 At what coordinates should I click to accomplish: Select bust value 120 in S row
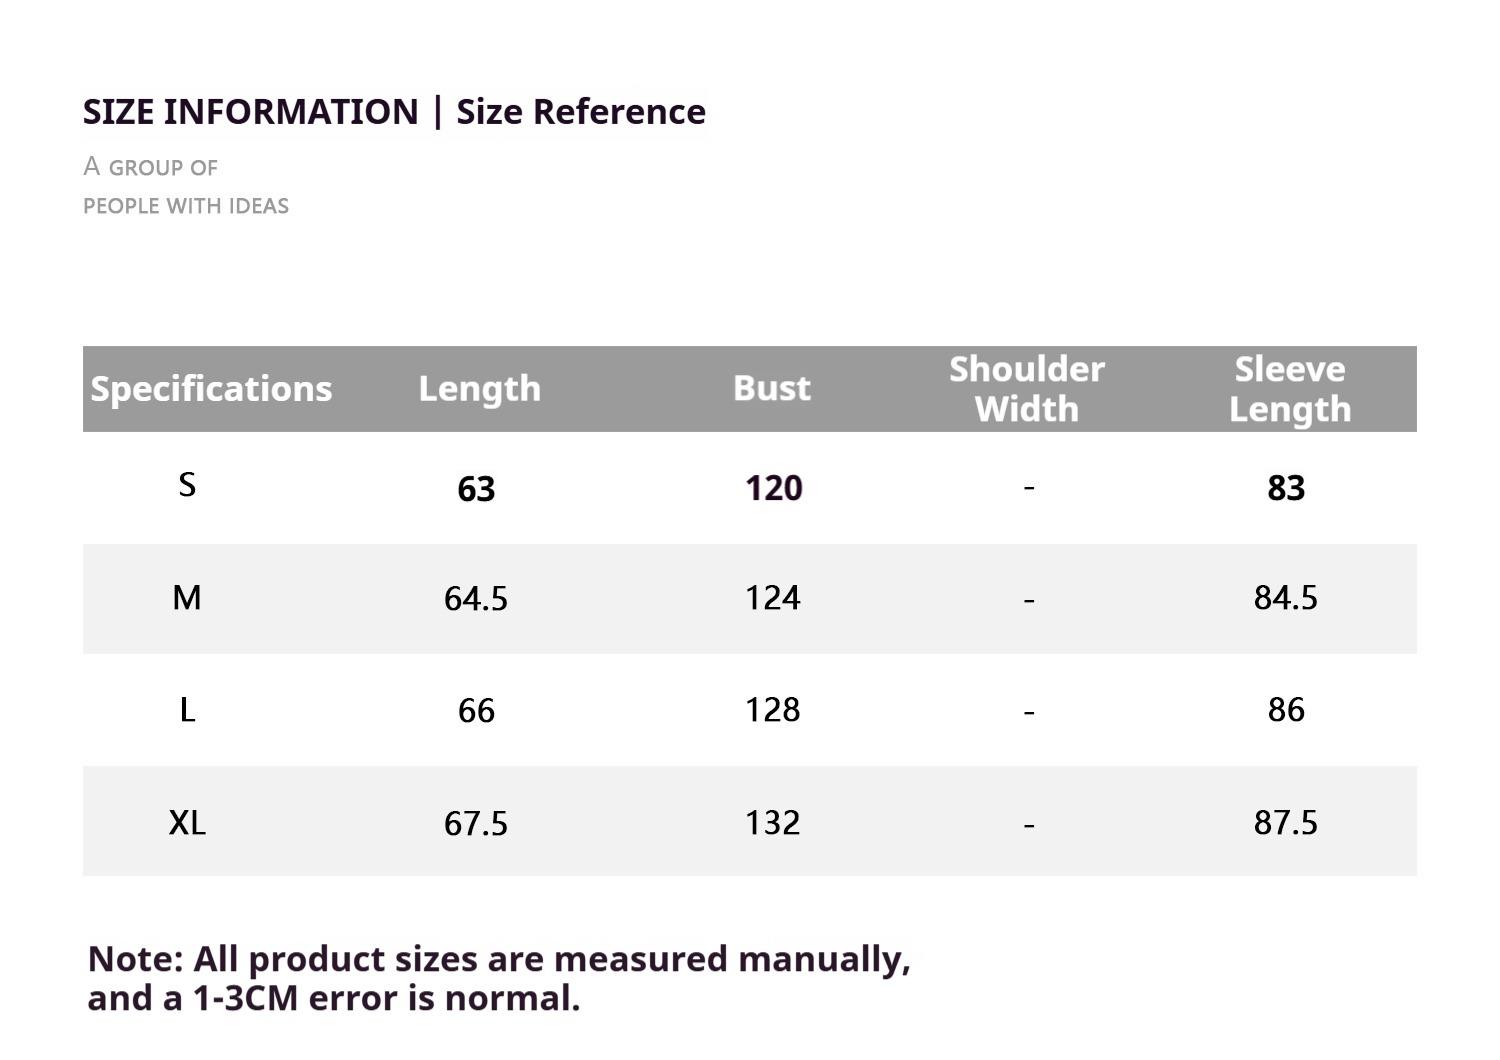tap(773, 488)
